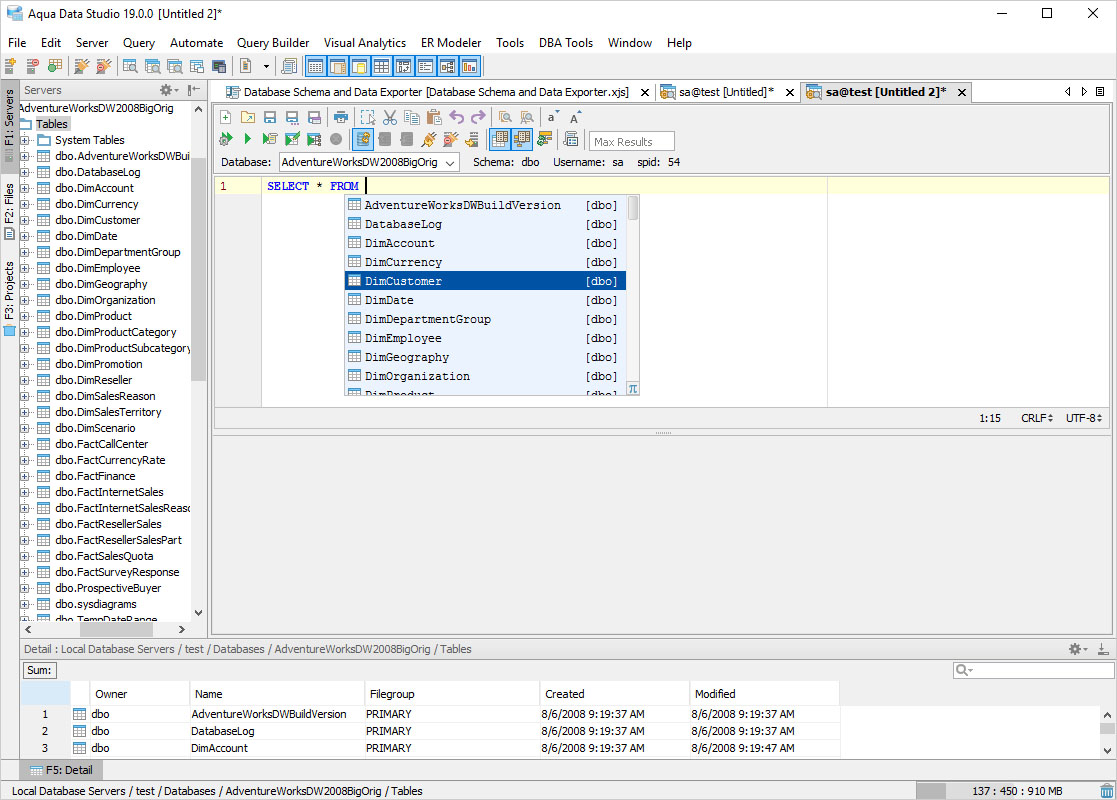The width and height of the screenshot is (1117, 800).
Task: Execute the query with the green play arrow
Action: (248, 139)
